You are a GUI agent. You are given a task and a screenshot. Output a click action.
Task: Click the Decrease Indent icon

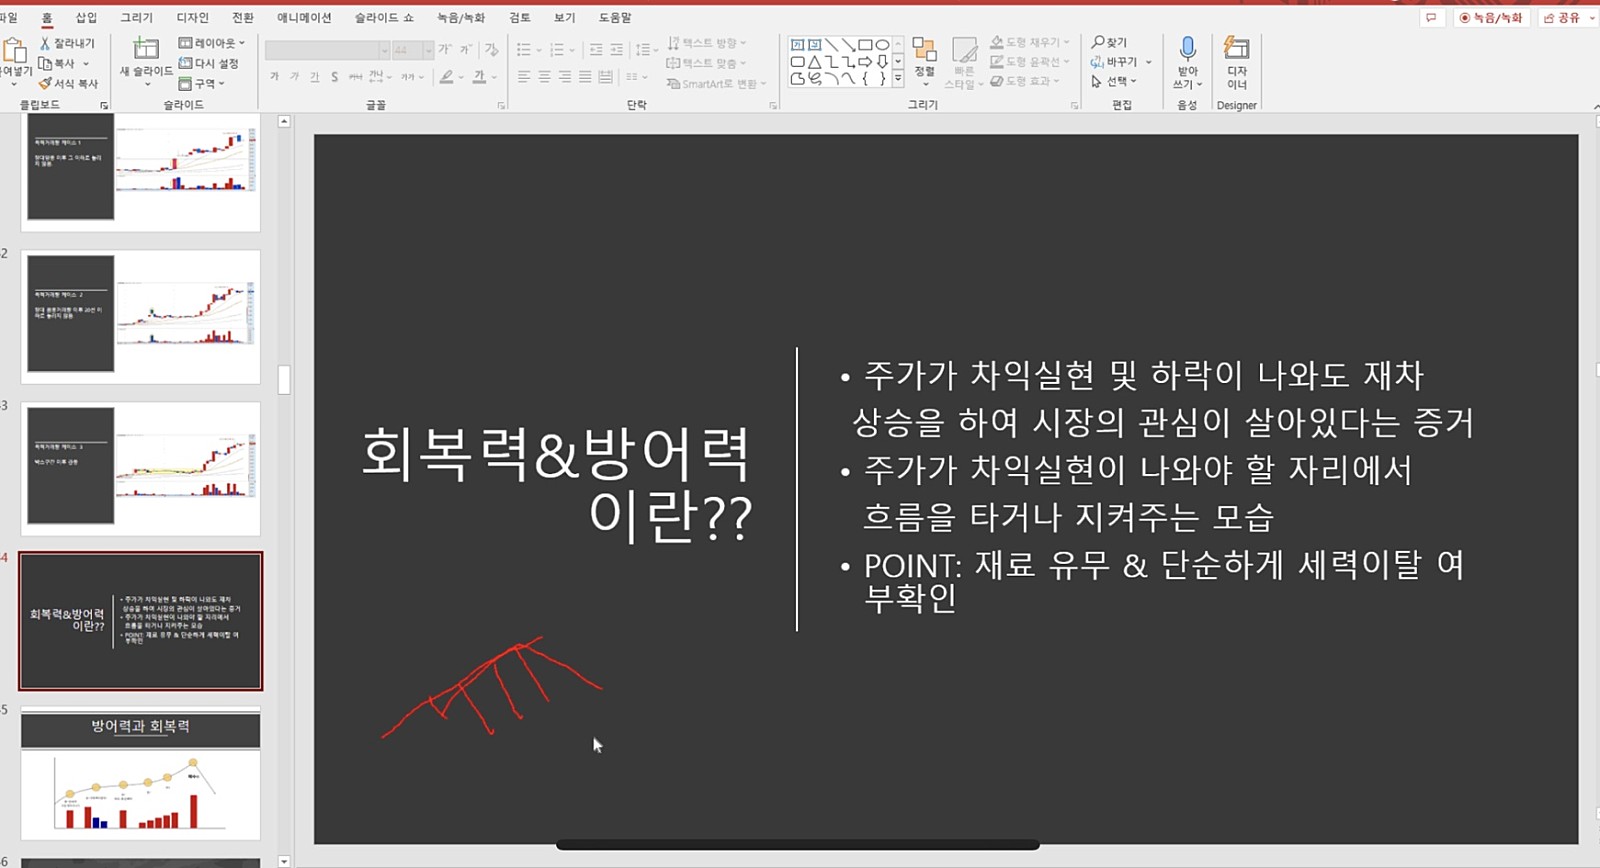click(596, 50)
